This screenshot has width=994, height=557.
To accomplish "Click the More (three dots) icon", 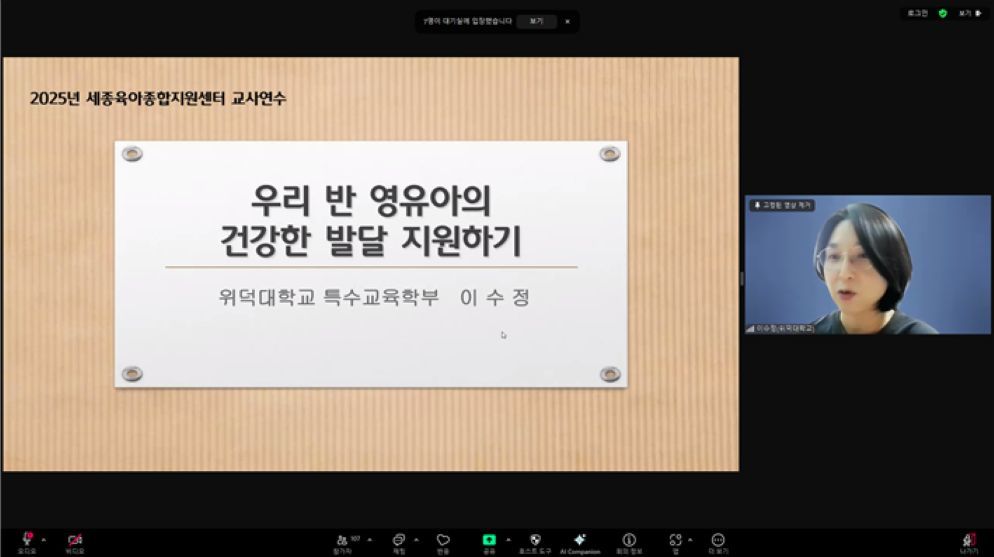I will tap(717, 540).
